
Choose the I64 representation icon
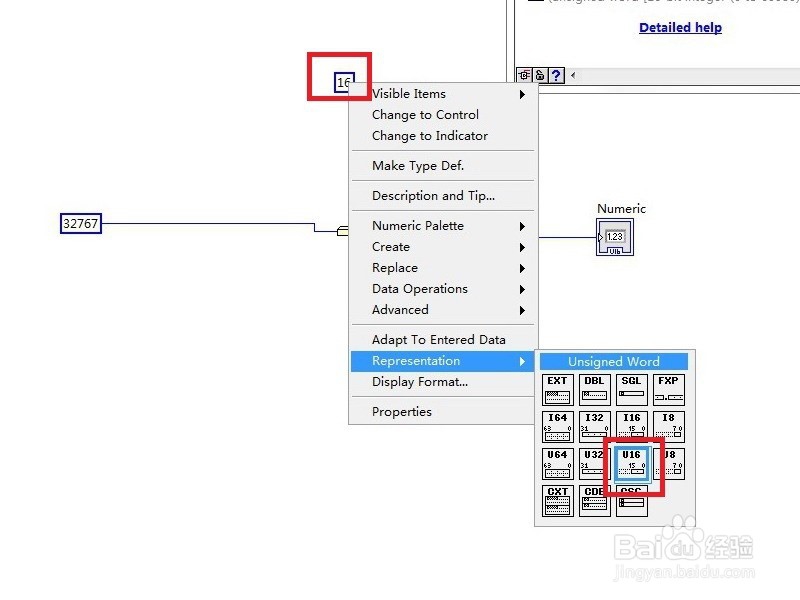558,427
